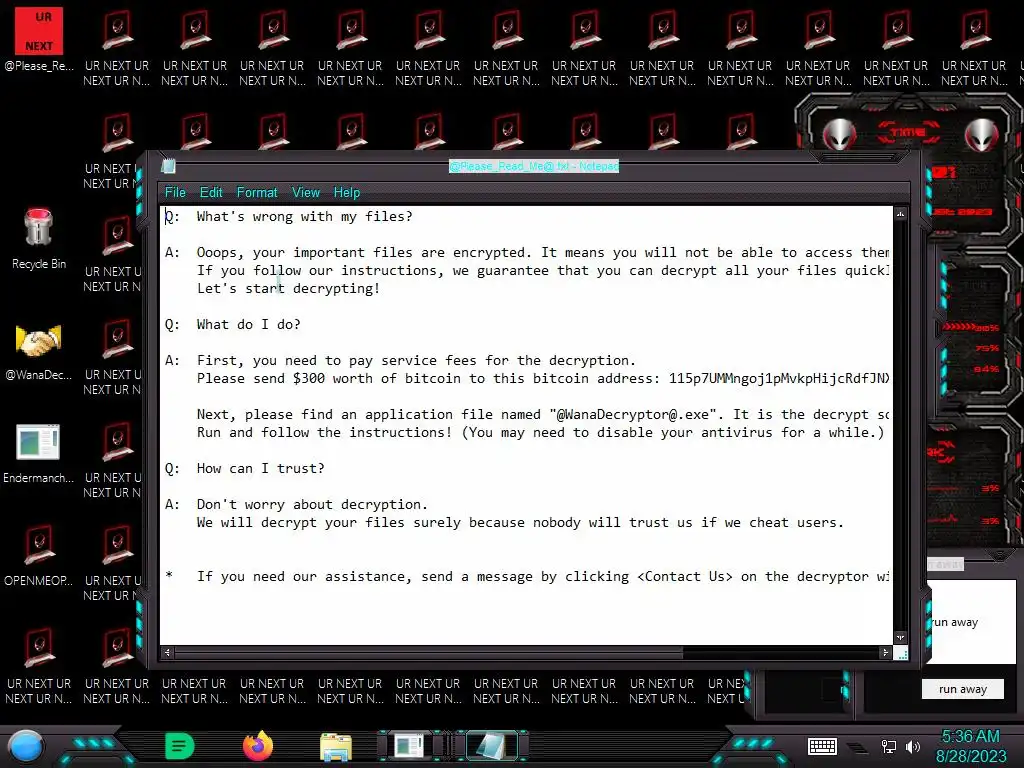Select the Endermanch... desktop shortcut icon
1024x768 pixels.
pyautogui.click(x=39, y=454)
